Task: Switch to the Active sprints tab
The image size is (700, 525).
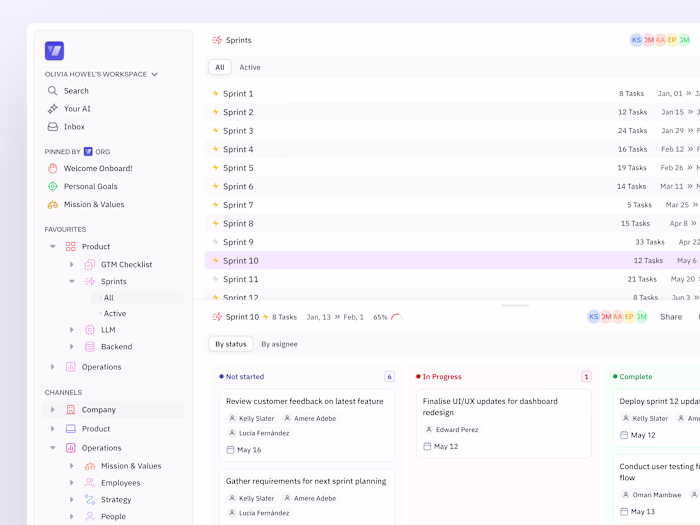Action: pyautogui.click(x=250, y=67)
